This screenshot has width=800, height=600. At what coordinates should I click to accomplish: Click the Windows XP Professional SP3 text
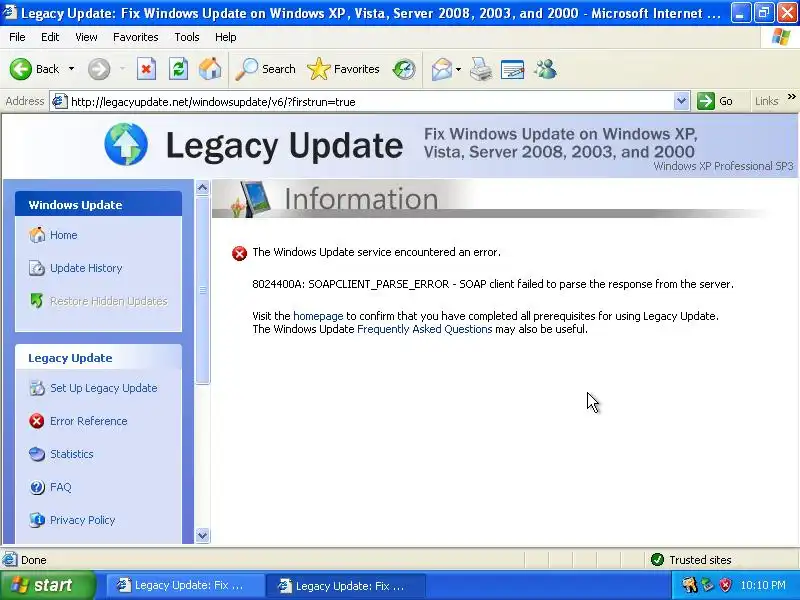(x=723, y=166)
